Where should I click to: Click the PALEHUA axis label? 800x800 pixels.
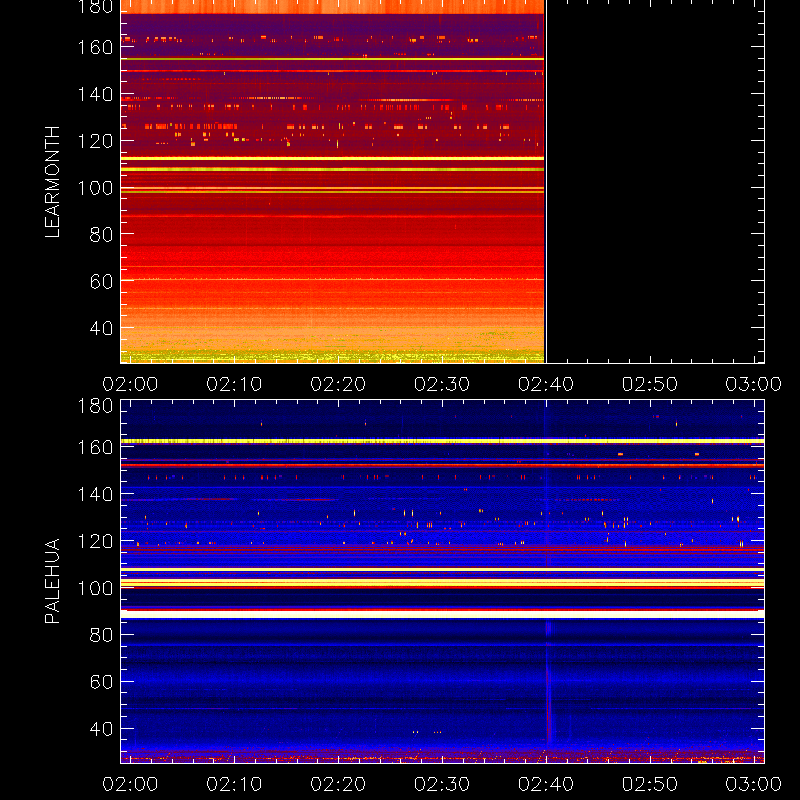52,581
